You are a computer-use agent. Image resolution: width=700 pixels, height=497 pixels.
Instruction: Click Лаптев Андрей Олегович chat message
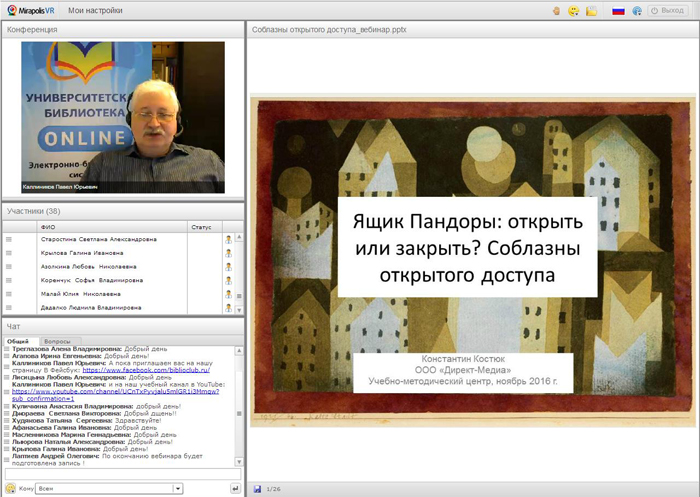pyautogui.click(x=107, y=459)
